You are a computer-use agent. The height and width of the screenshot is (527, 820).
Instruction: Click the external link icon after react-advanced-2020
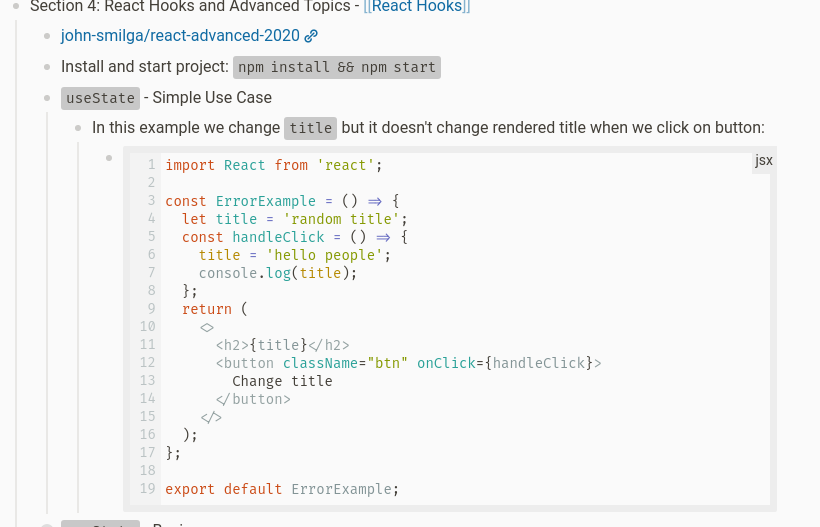pos(311,36)
